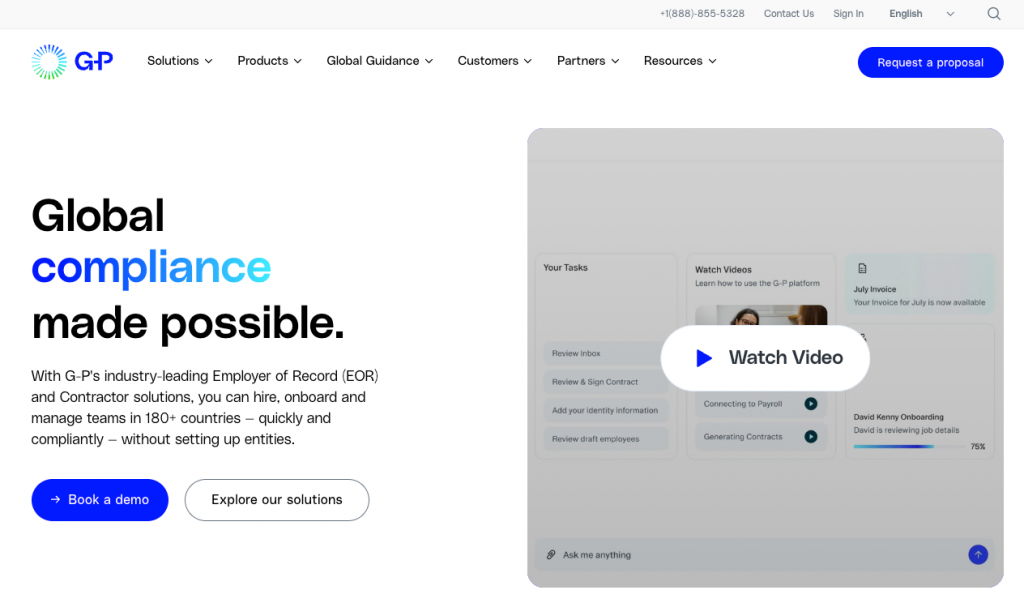Click the David Kenny Onboarding title
1024x603 pixels.
click(x=898, y=417)
